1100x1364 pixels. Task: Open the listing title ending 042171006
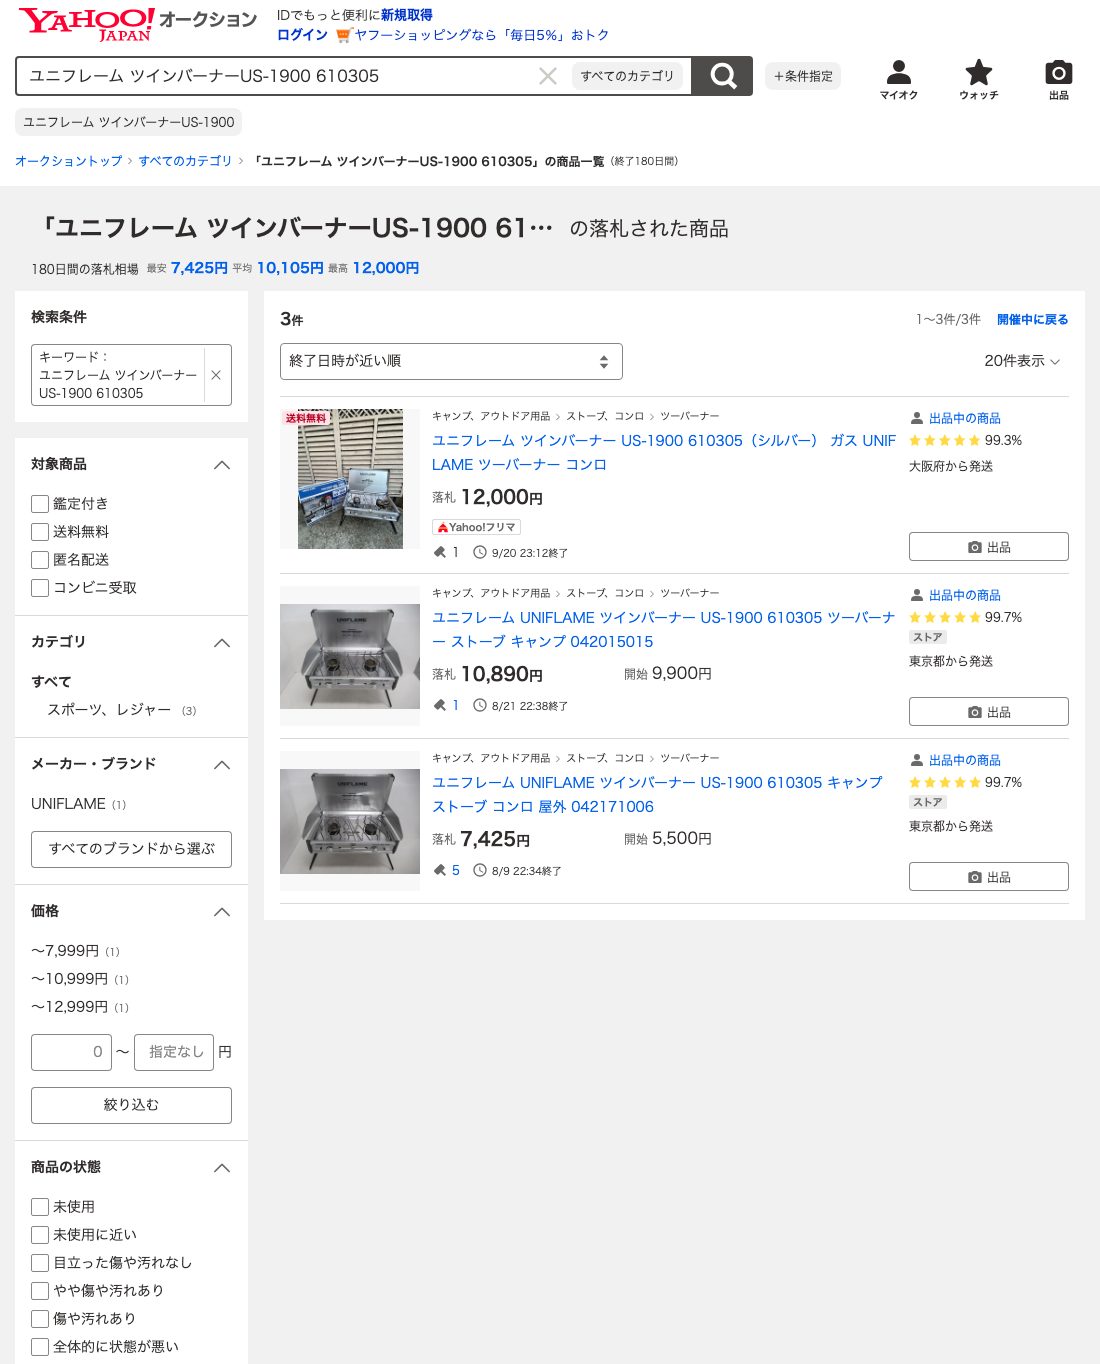pos(657,795)
